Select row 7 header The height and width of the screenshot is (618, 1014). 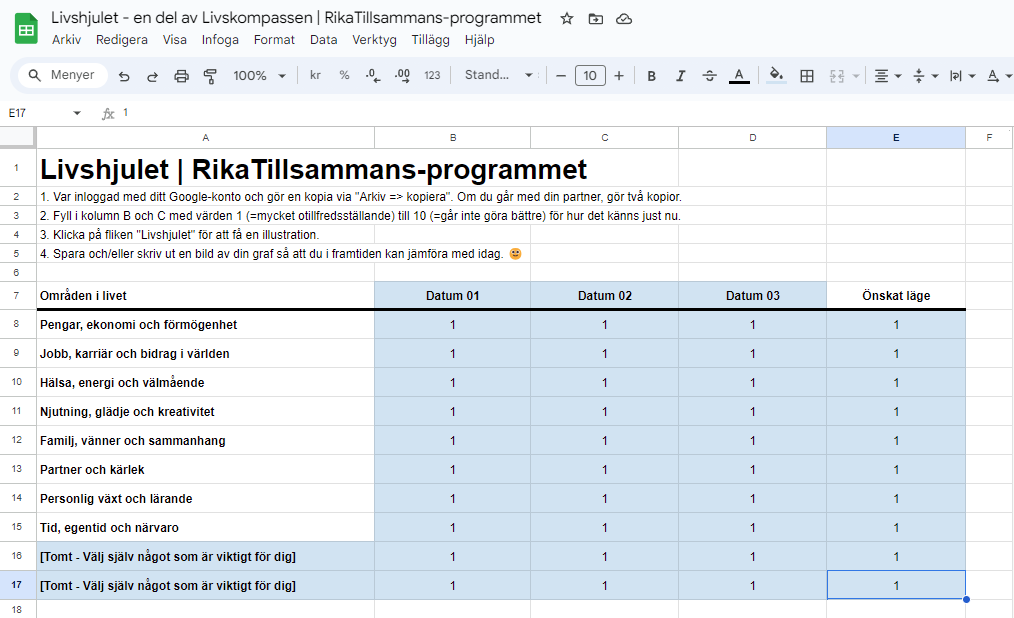(x=17, y=295)
